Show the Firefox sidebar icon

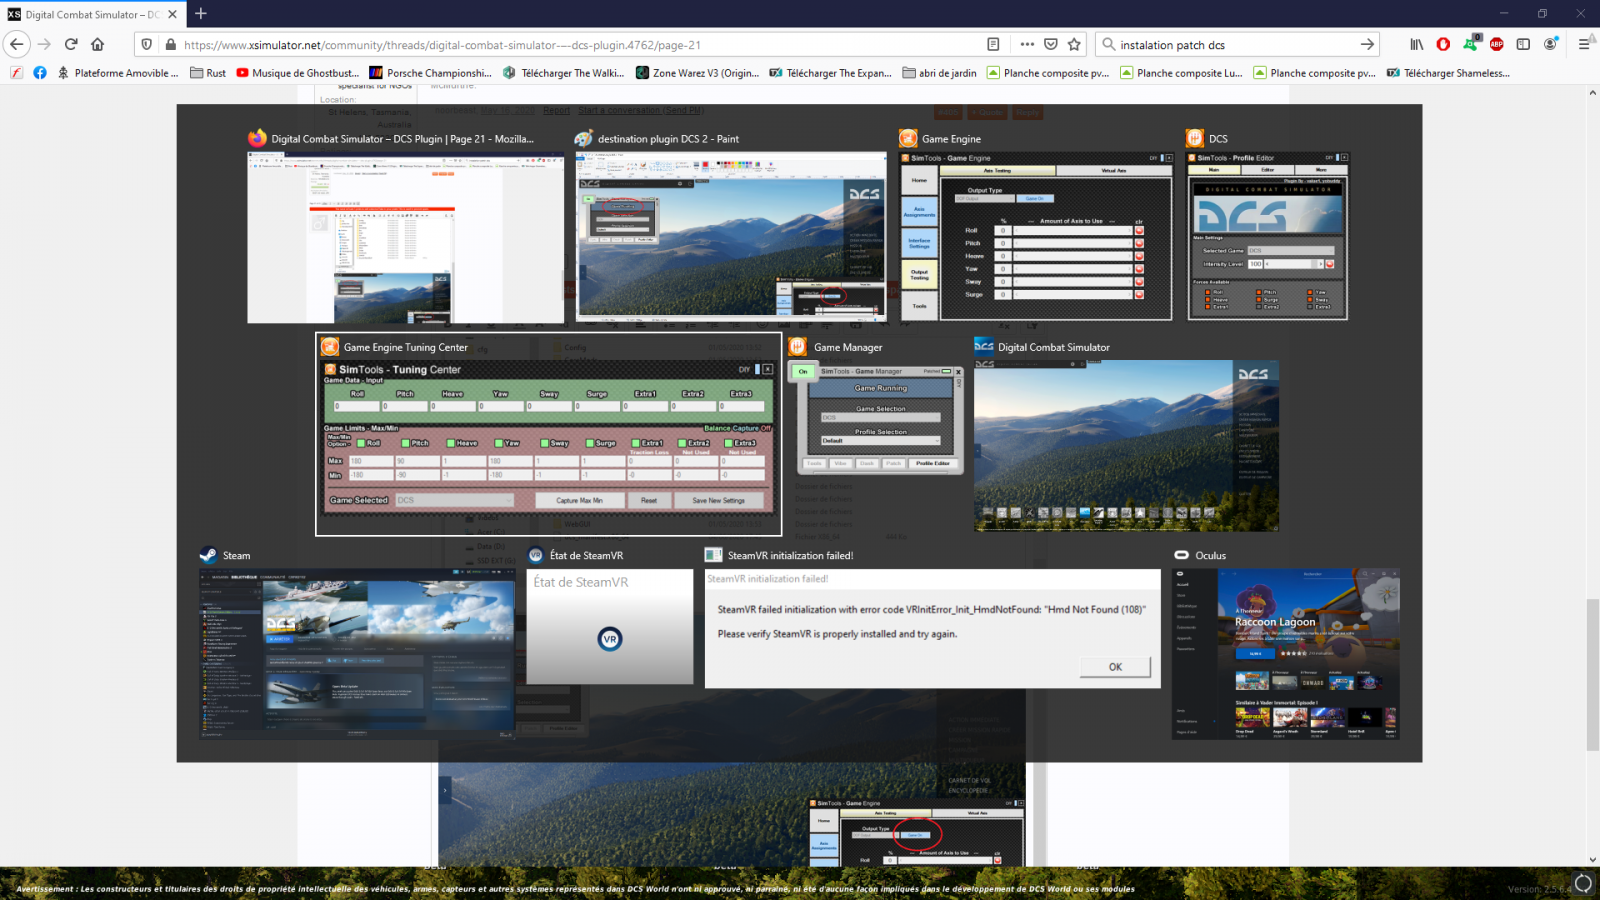(1523, 44)
